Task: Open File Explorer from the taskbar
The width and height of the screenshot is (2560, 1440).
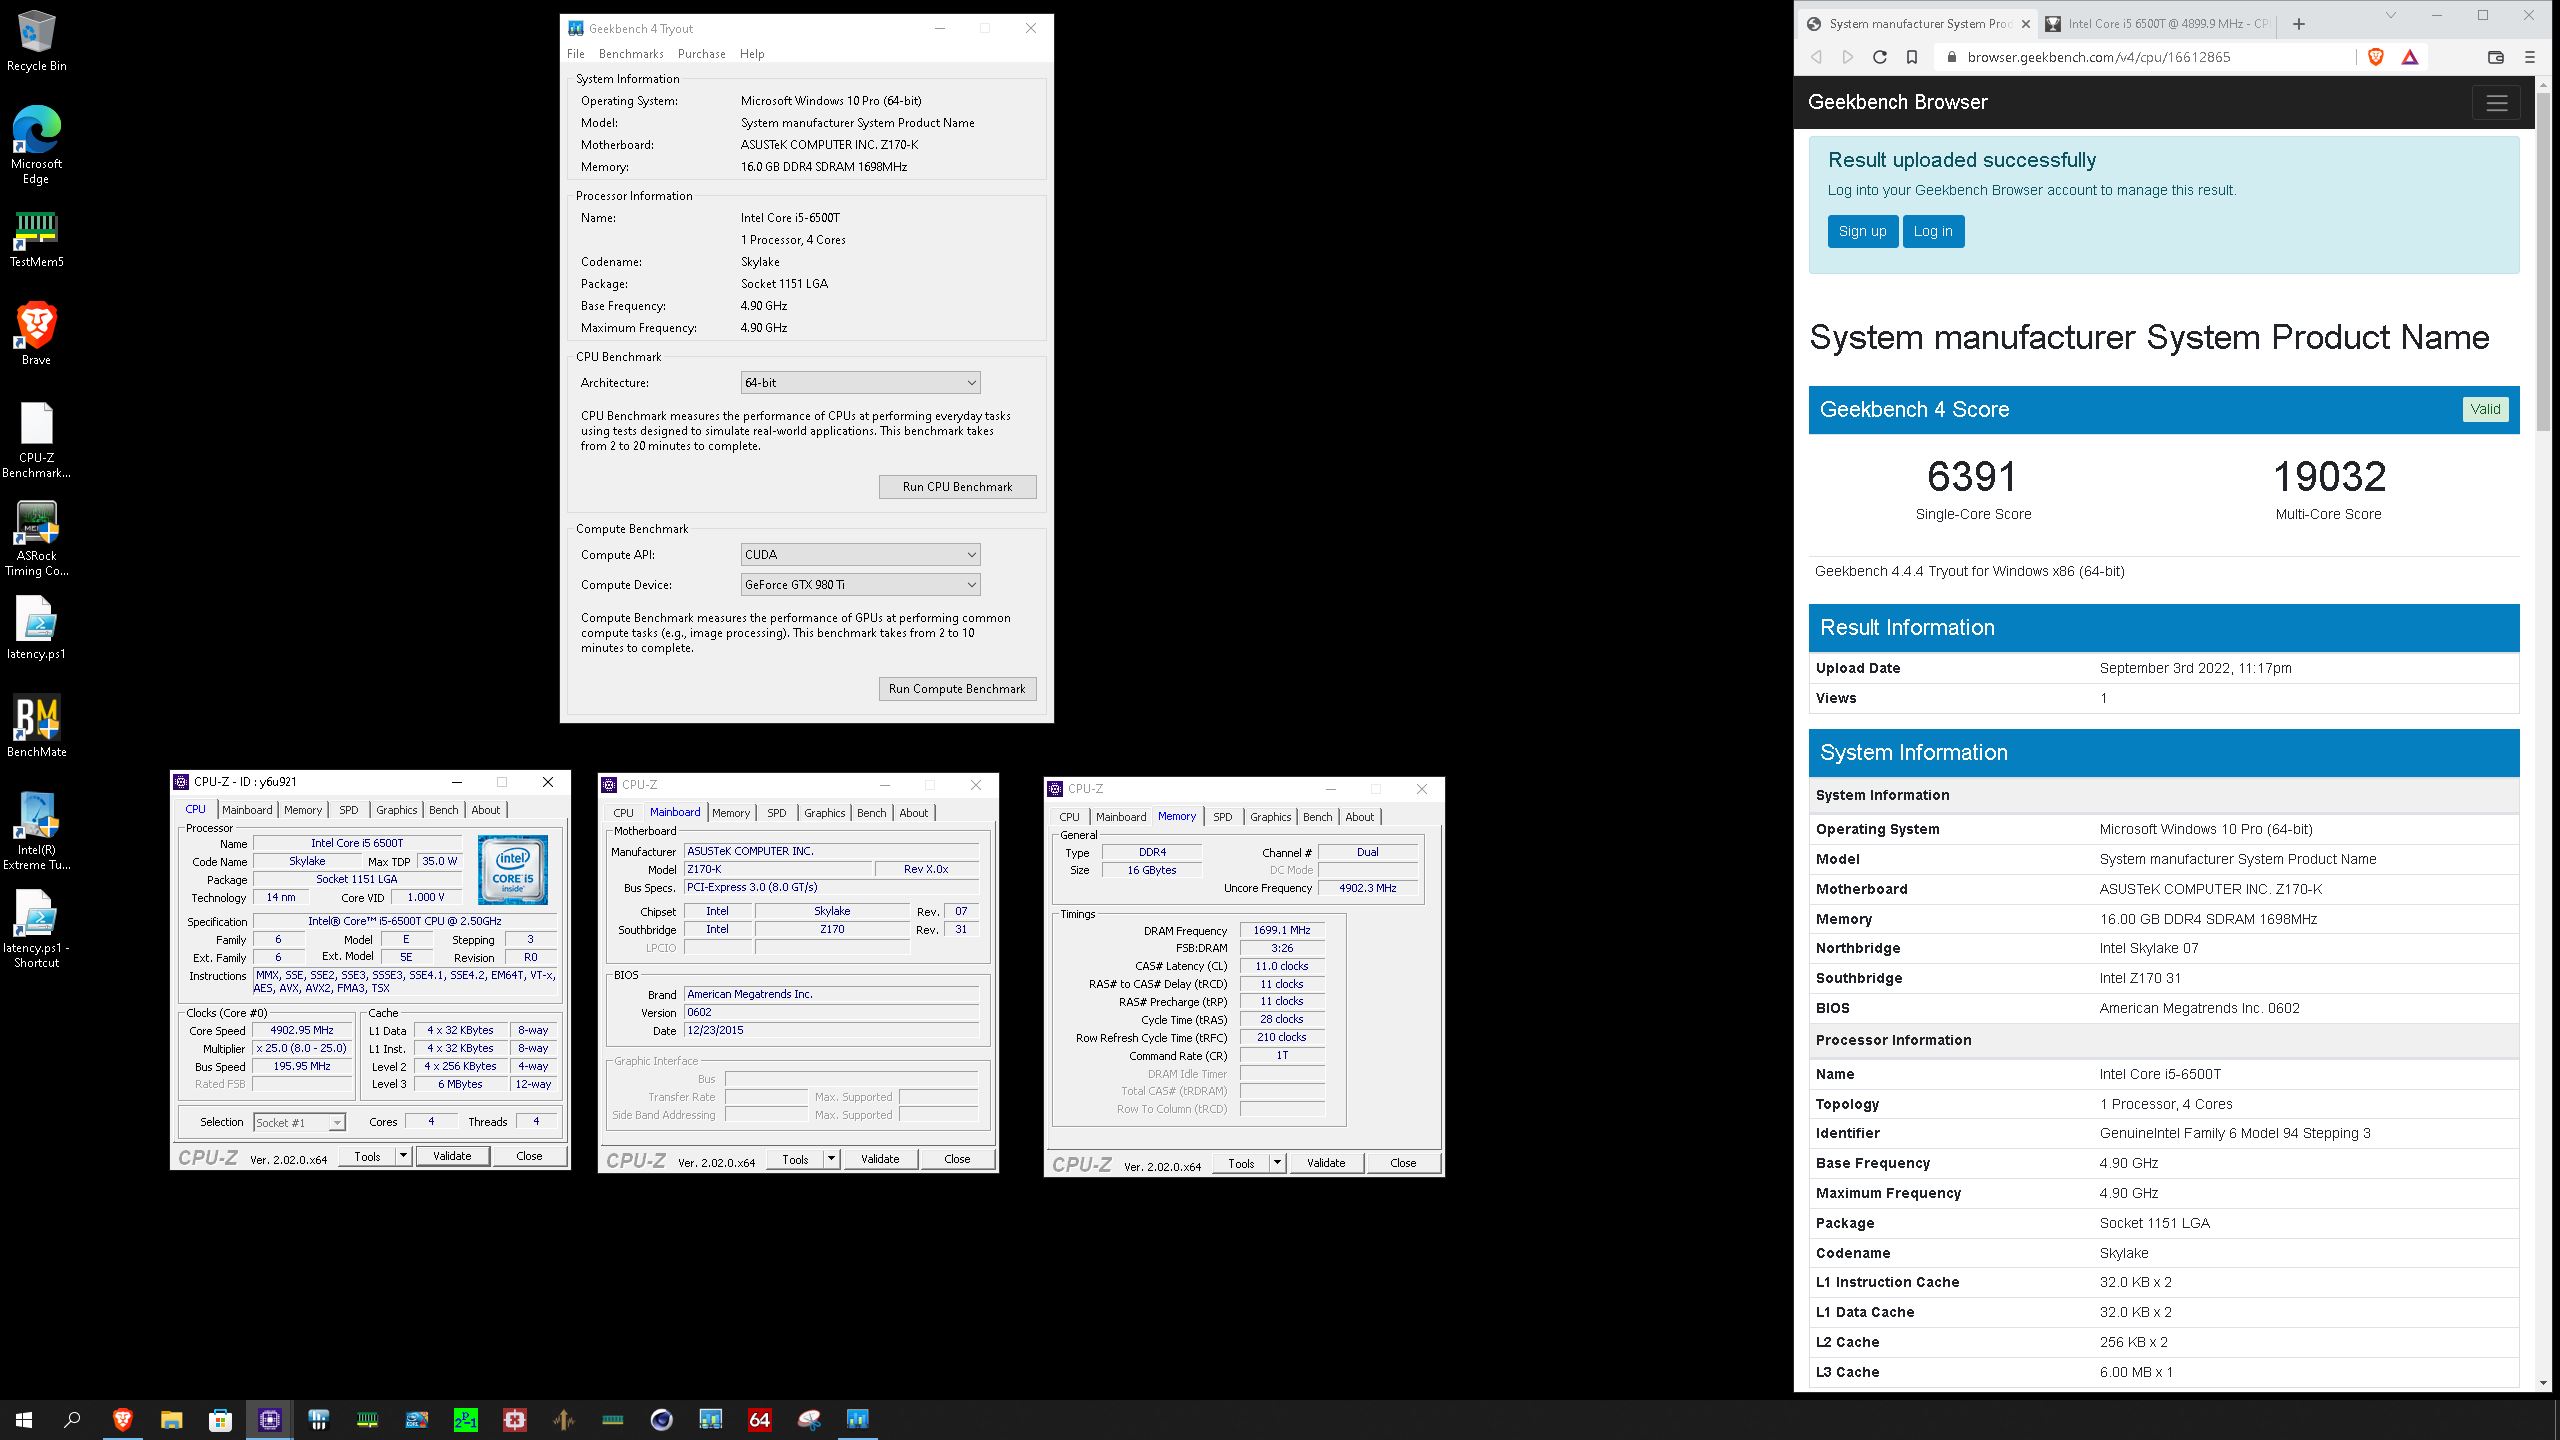Action: (171, 1419)
